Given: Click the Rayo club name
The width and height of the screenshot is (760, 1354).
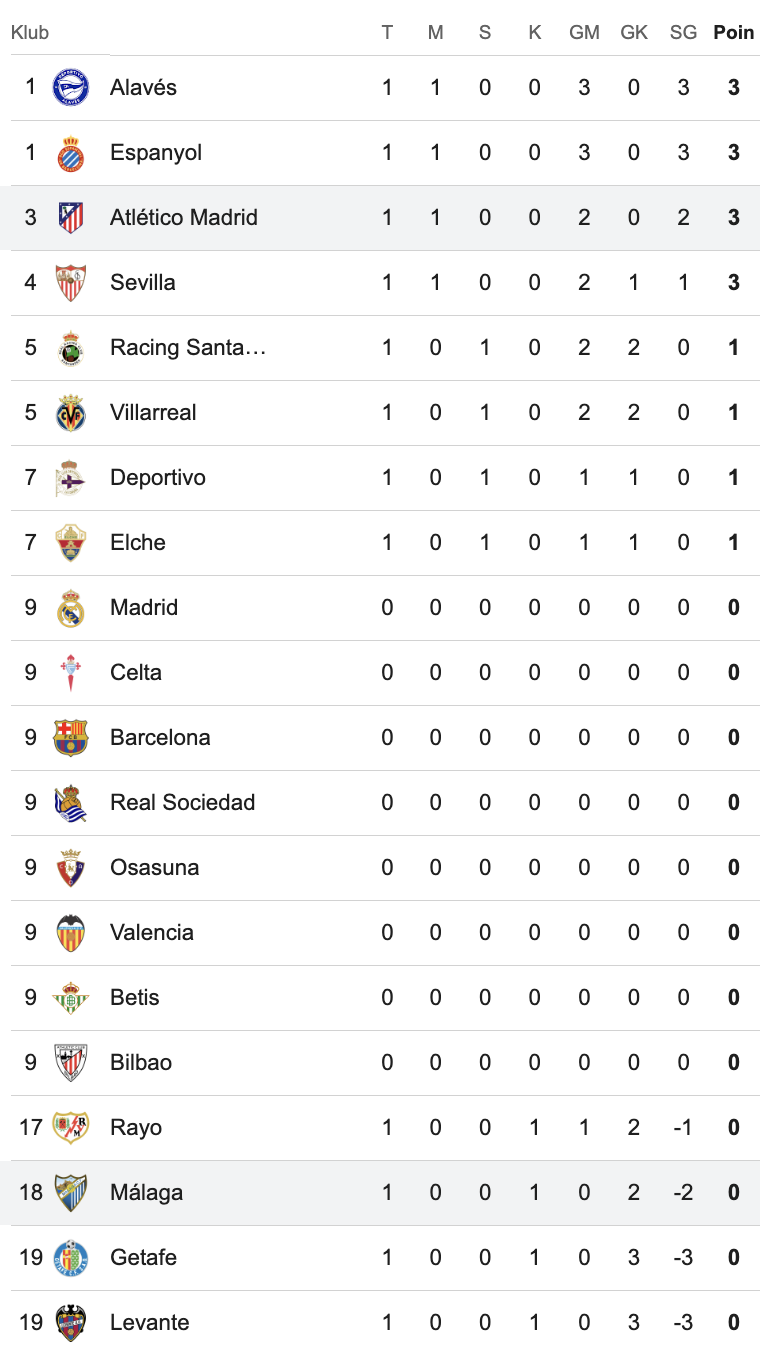Looking at the screenshot, I should tap(136, 1128).
